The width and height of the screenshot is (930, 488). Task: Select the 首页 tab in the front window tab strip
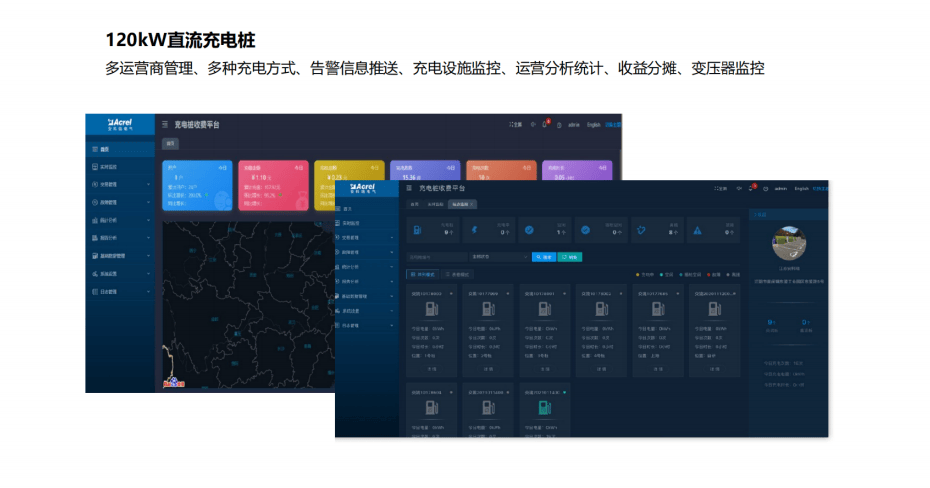[x=415, y=205]
